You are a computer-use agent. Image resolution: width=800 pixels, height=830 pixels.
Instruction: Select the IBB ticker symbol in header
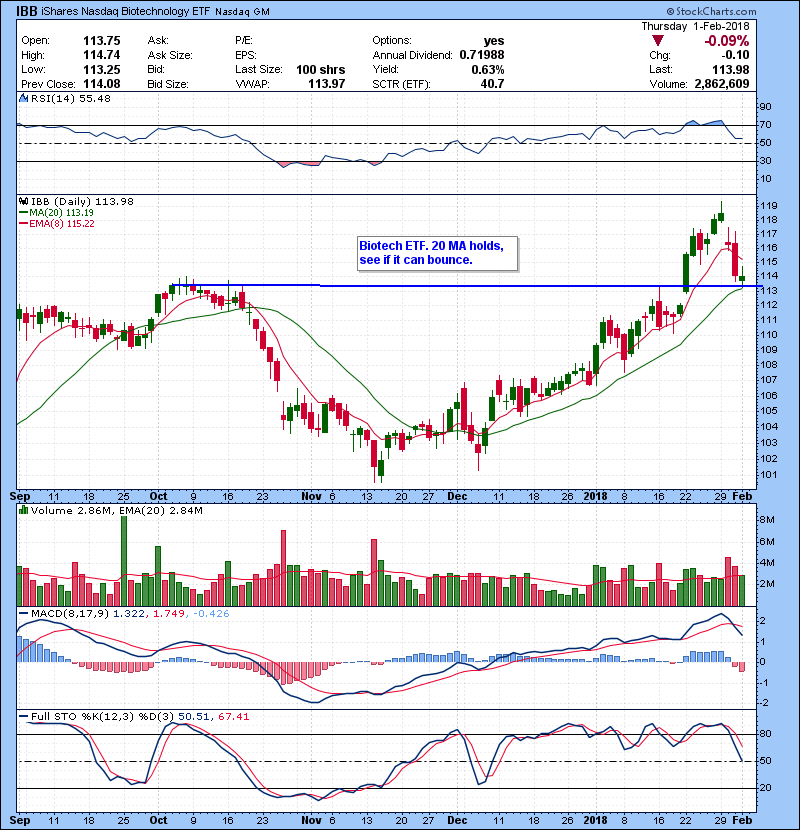click(x=26, y=11)
